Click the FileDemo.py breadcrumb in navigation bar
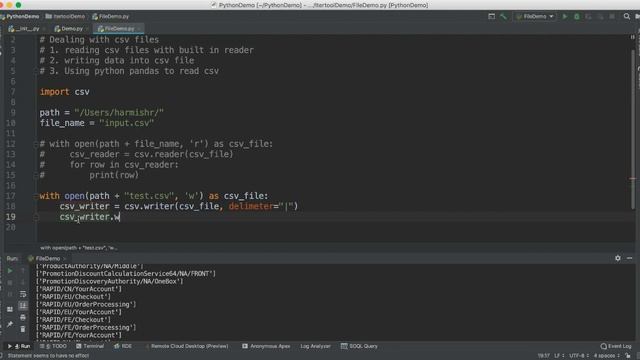This screenshot has height=360, width=640. tap(111, 16)
